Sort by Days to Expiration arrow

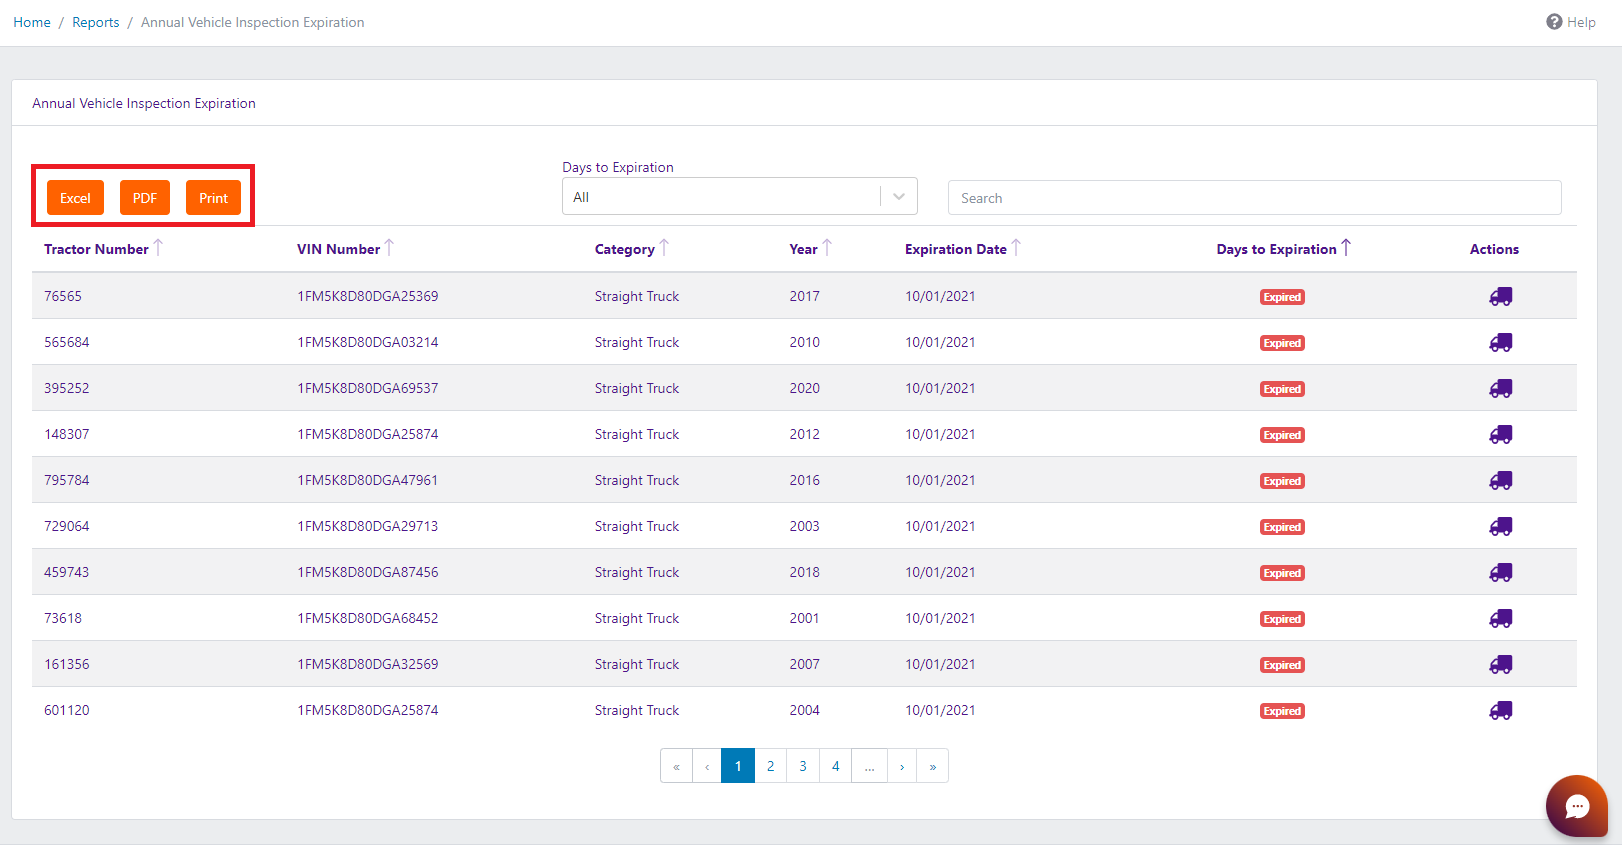click(1346, 248)
